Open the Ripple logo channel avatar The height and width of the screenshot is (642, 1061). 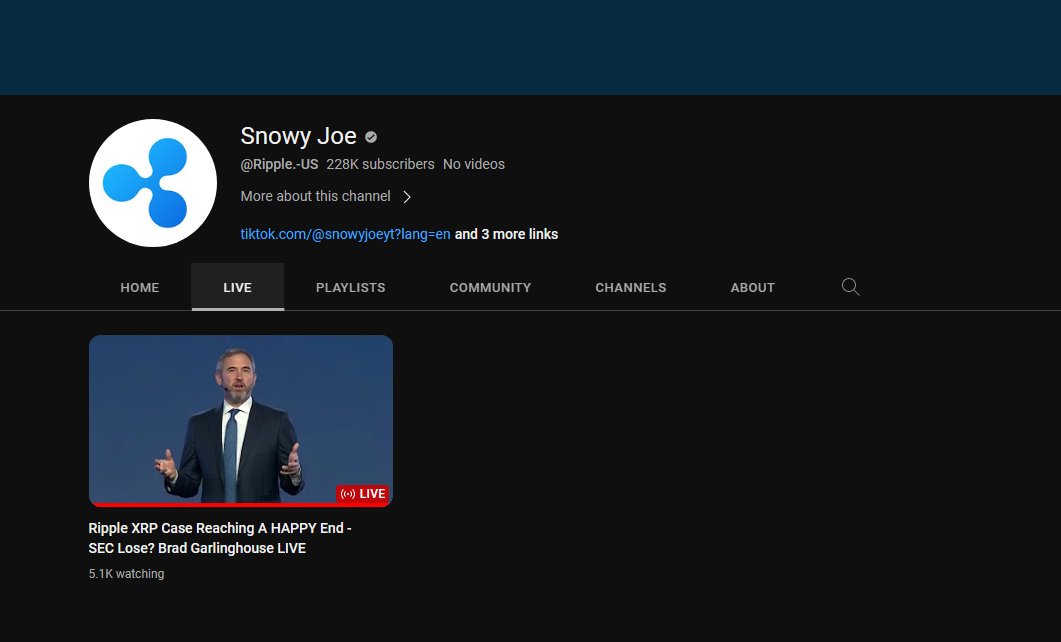153,183
